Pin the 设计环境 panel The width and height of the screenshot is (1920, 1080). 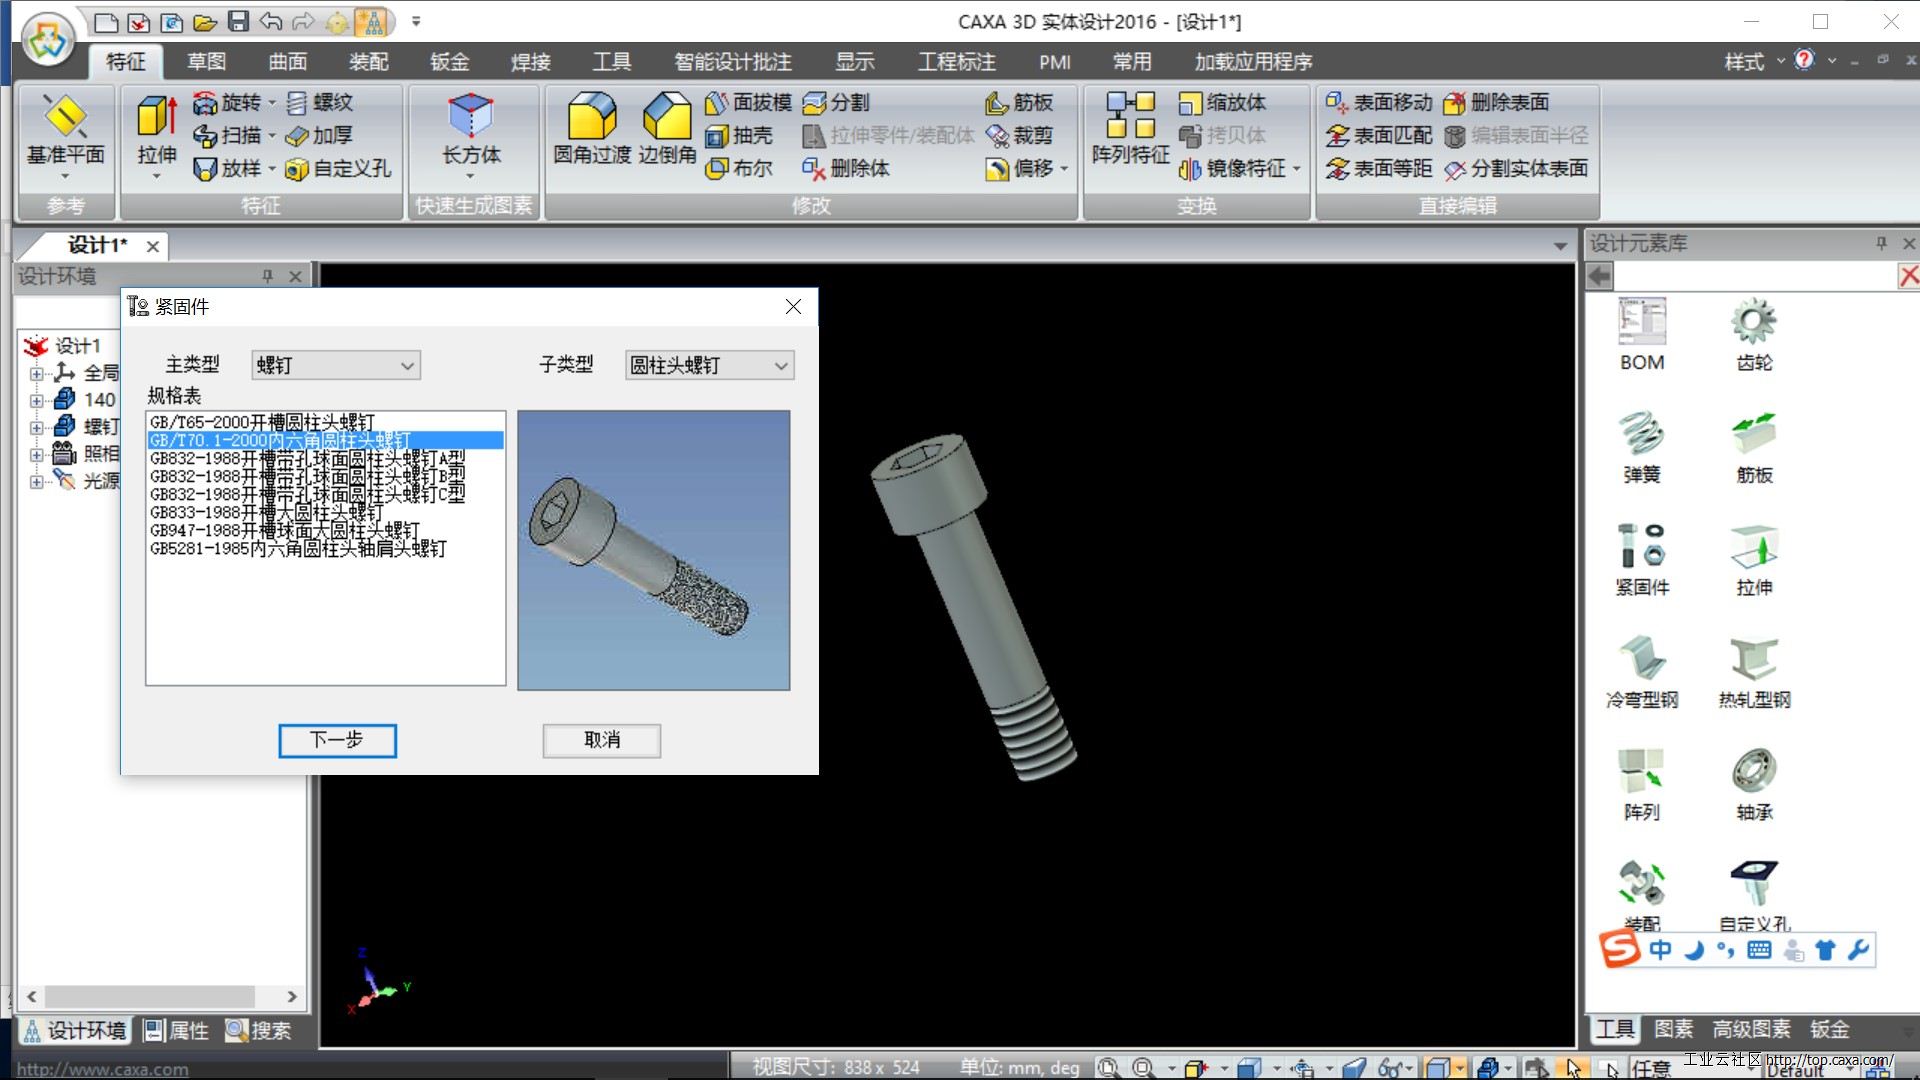pyautogui.click(x=267, y=276)
